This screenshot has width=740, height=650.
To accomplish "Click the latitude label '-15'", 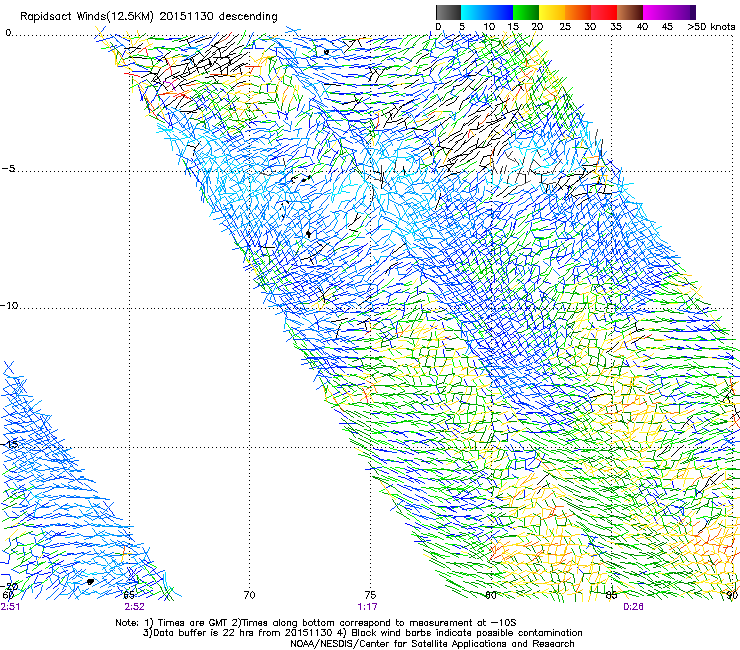I will coord(9,444).
